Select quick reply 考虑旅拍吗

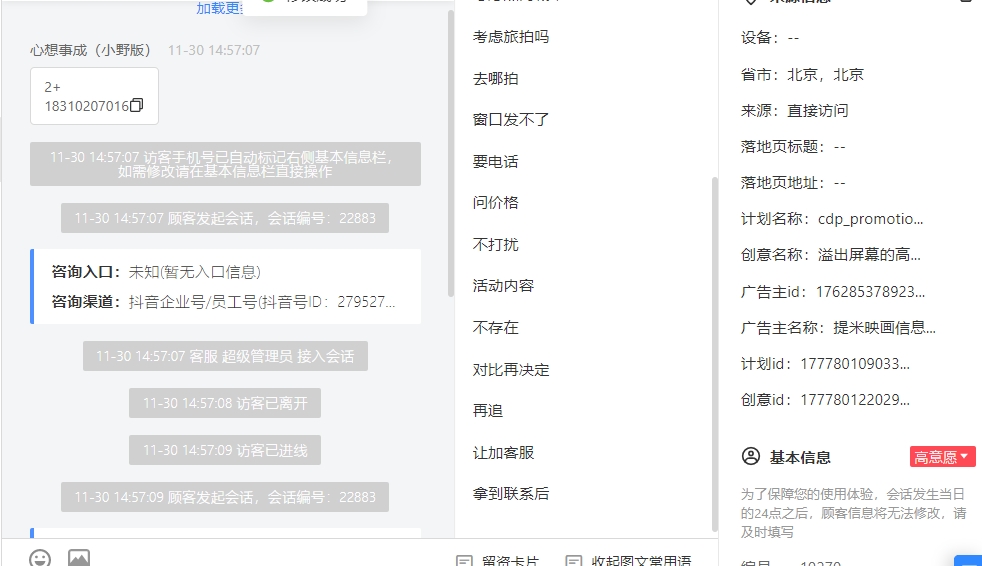510,37
